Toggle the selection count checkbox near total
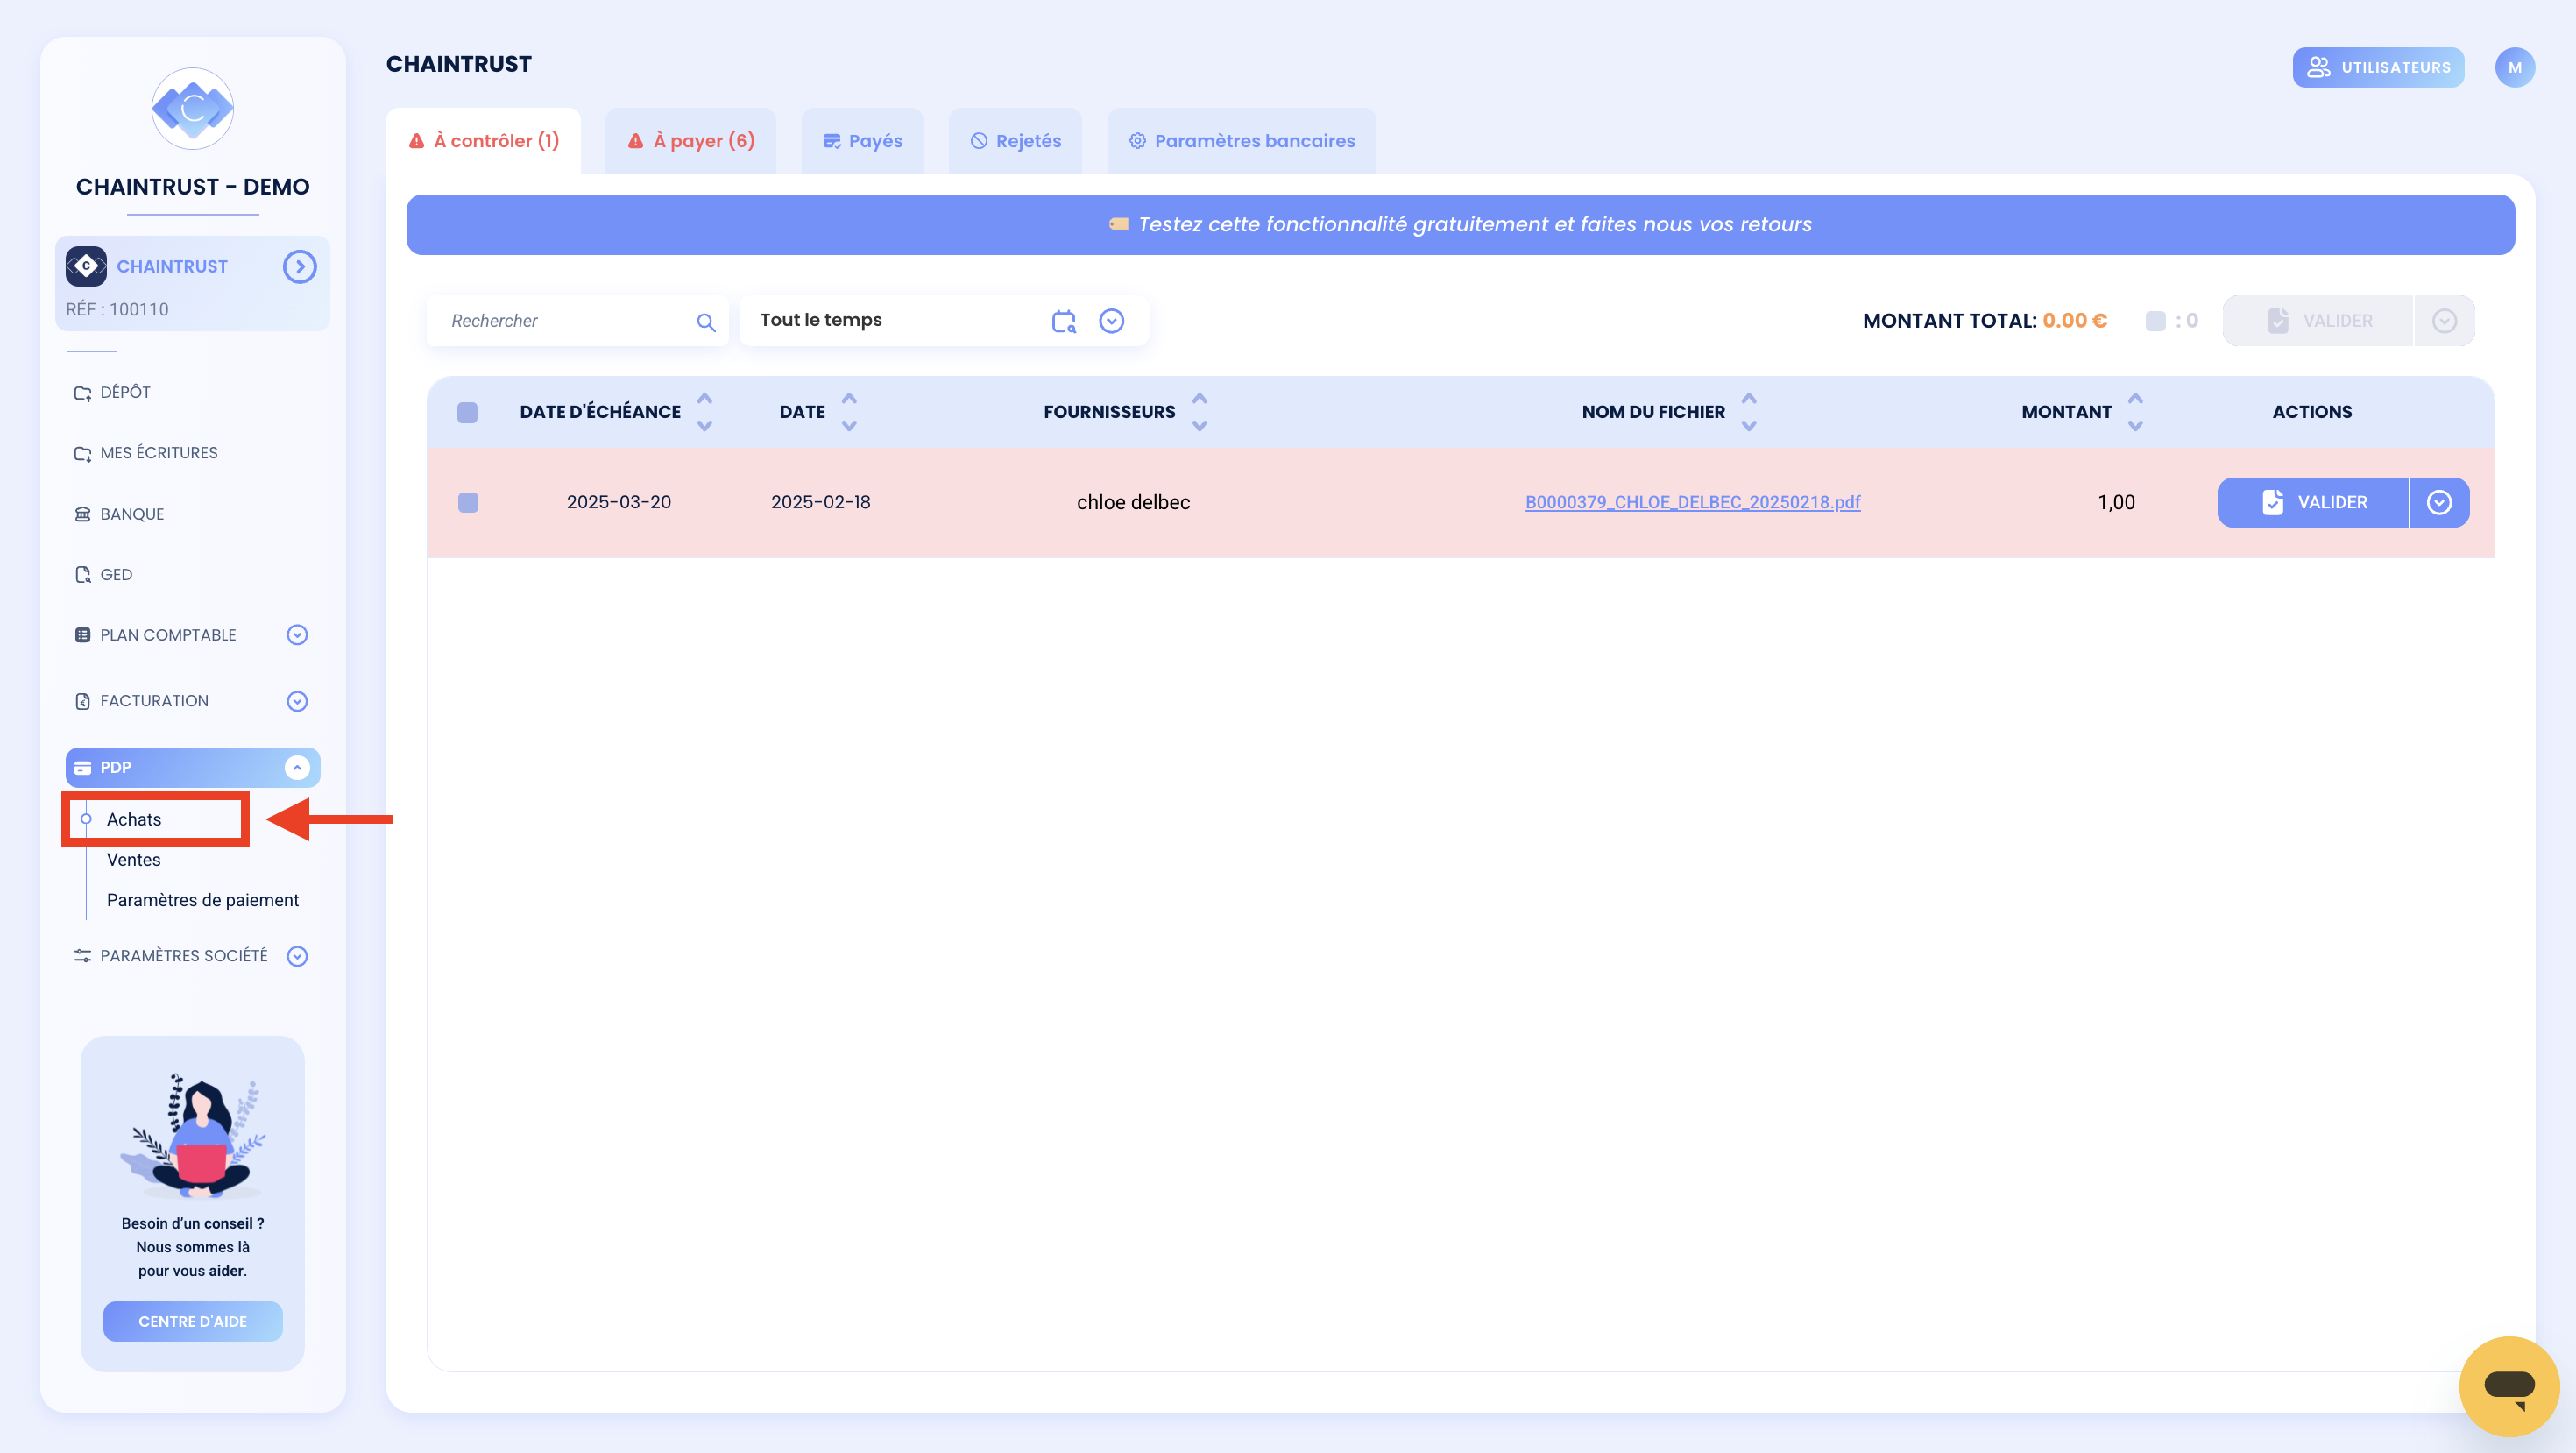The height and width of the screenshot is (1453, 2576). tap(2156, 321)
